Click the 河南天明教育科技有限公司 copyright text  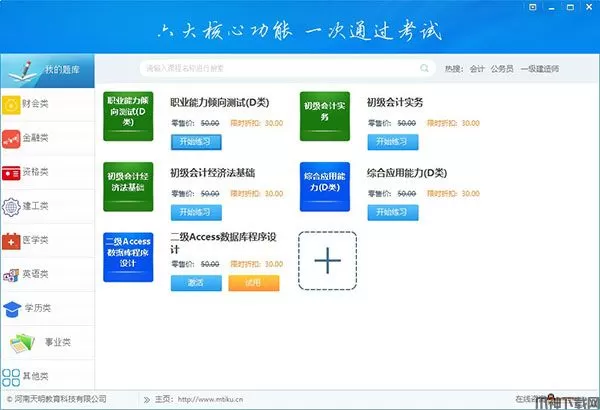(56, 399)
